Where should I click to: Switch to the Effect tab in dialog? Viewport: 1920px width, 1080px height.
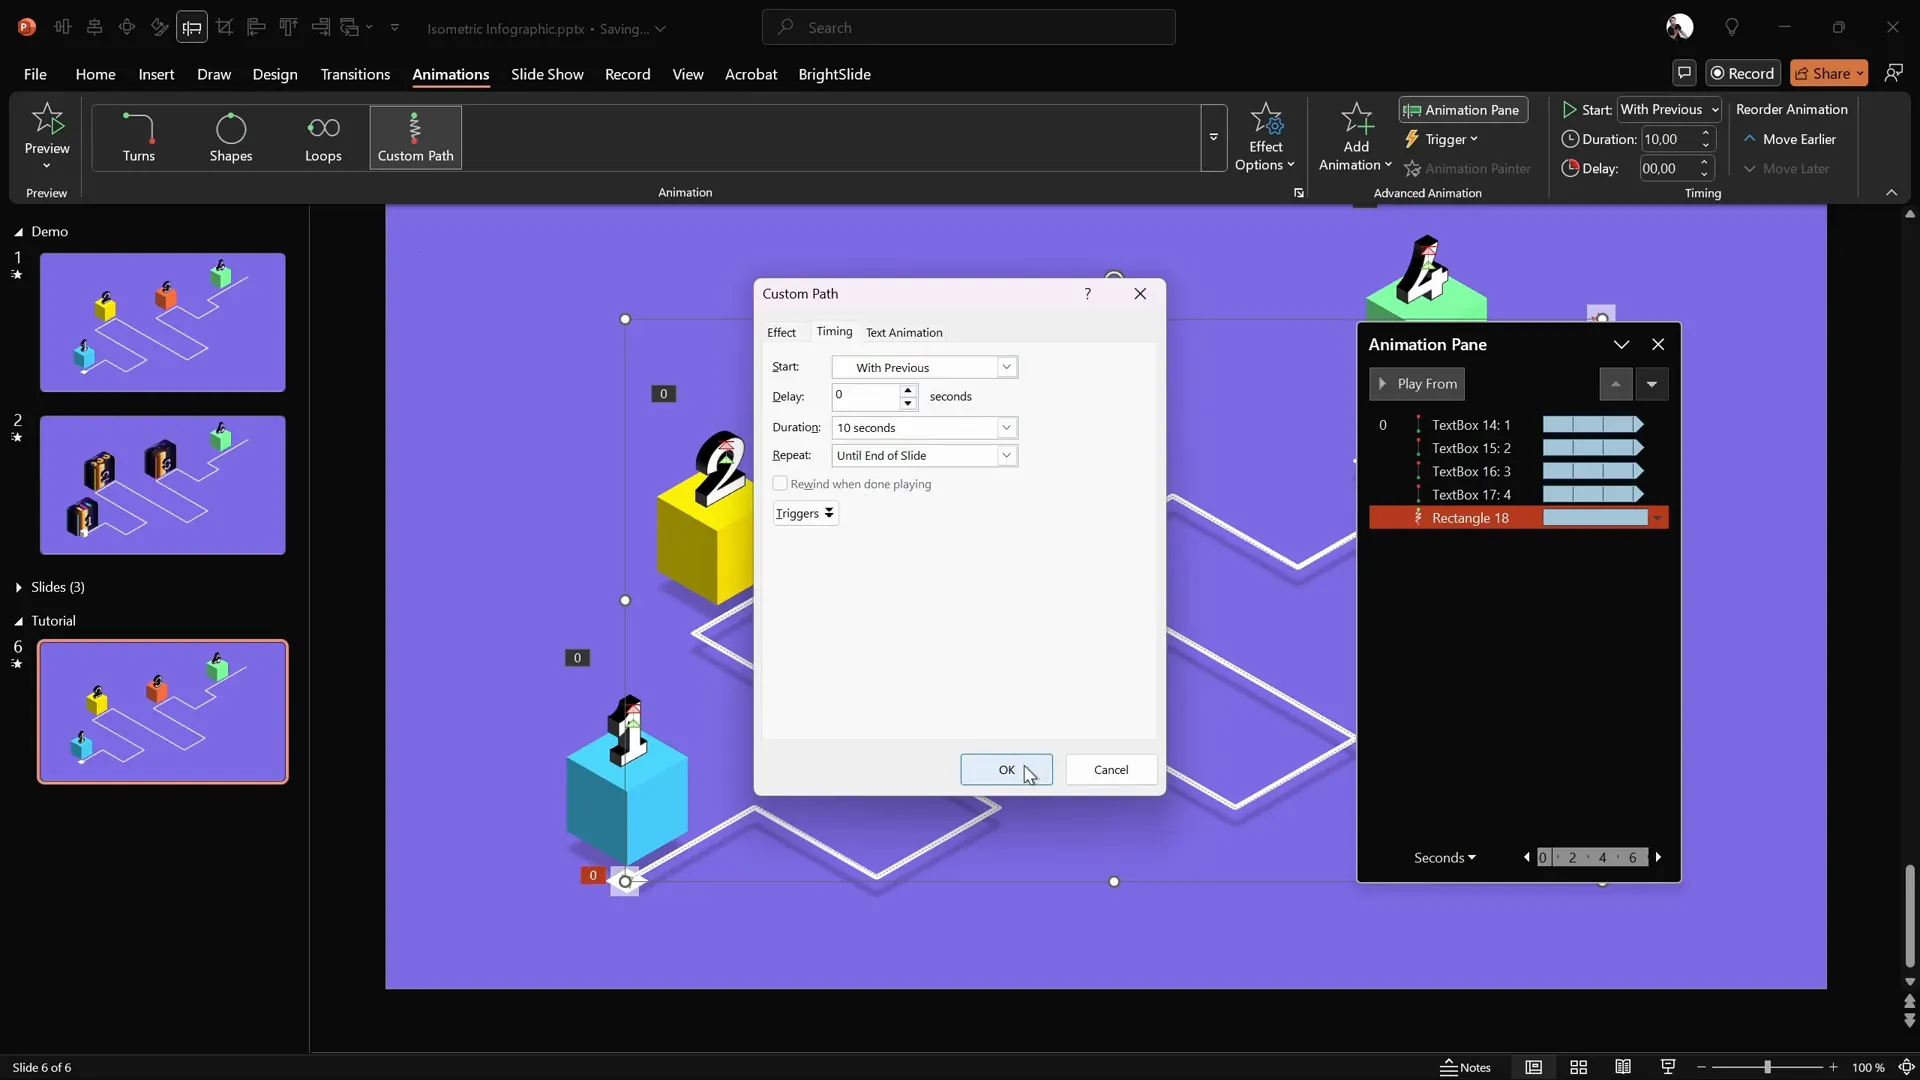[781, 332]
